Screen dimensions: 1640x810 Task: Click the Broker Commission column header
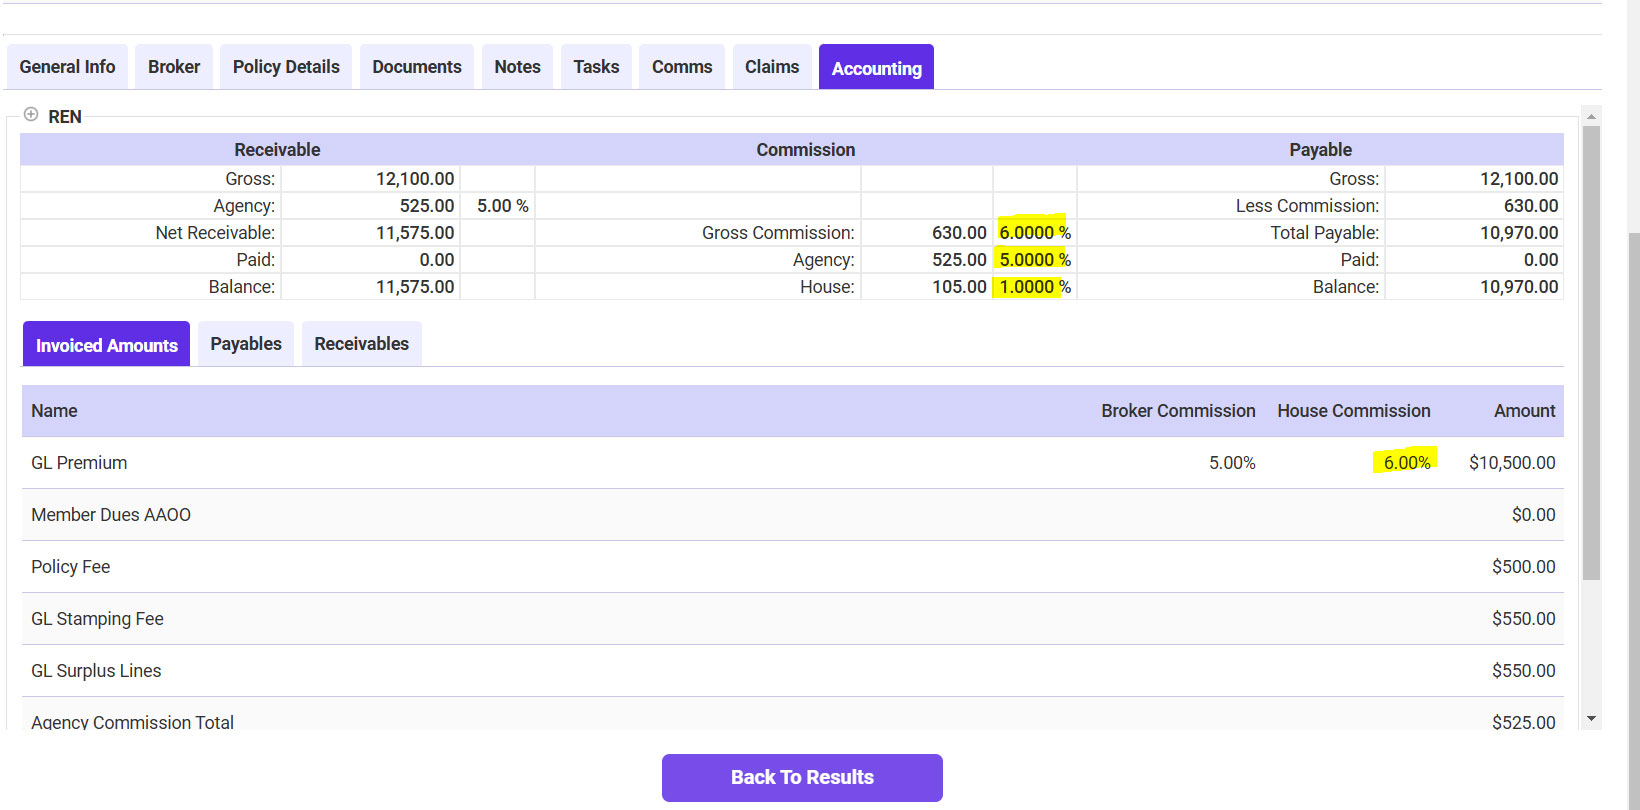point(1178,411)
